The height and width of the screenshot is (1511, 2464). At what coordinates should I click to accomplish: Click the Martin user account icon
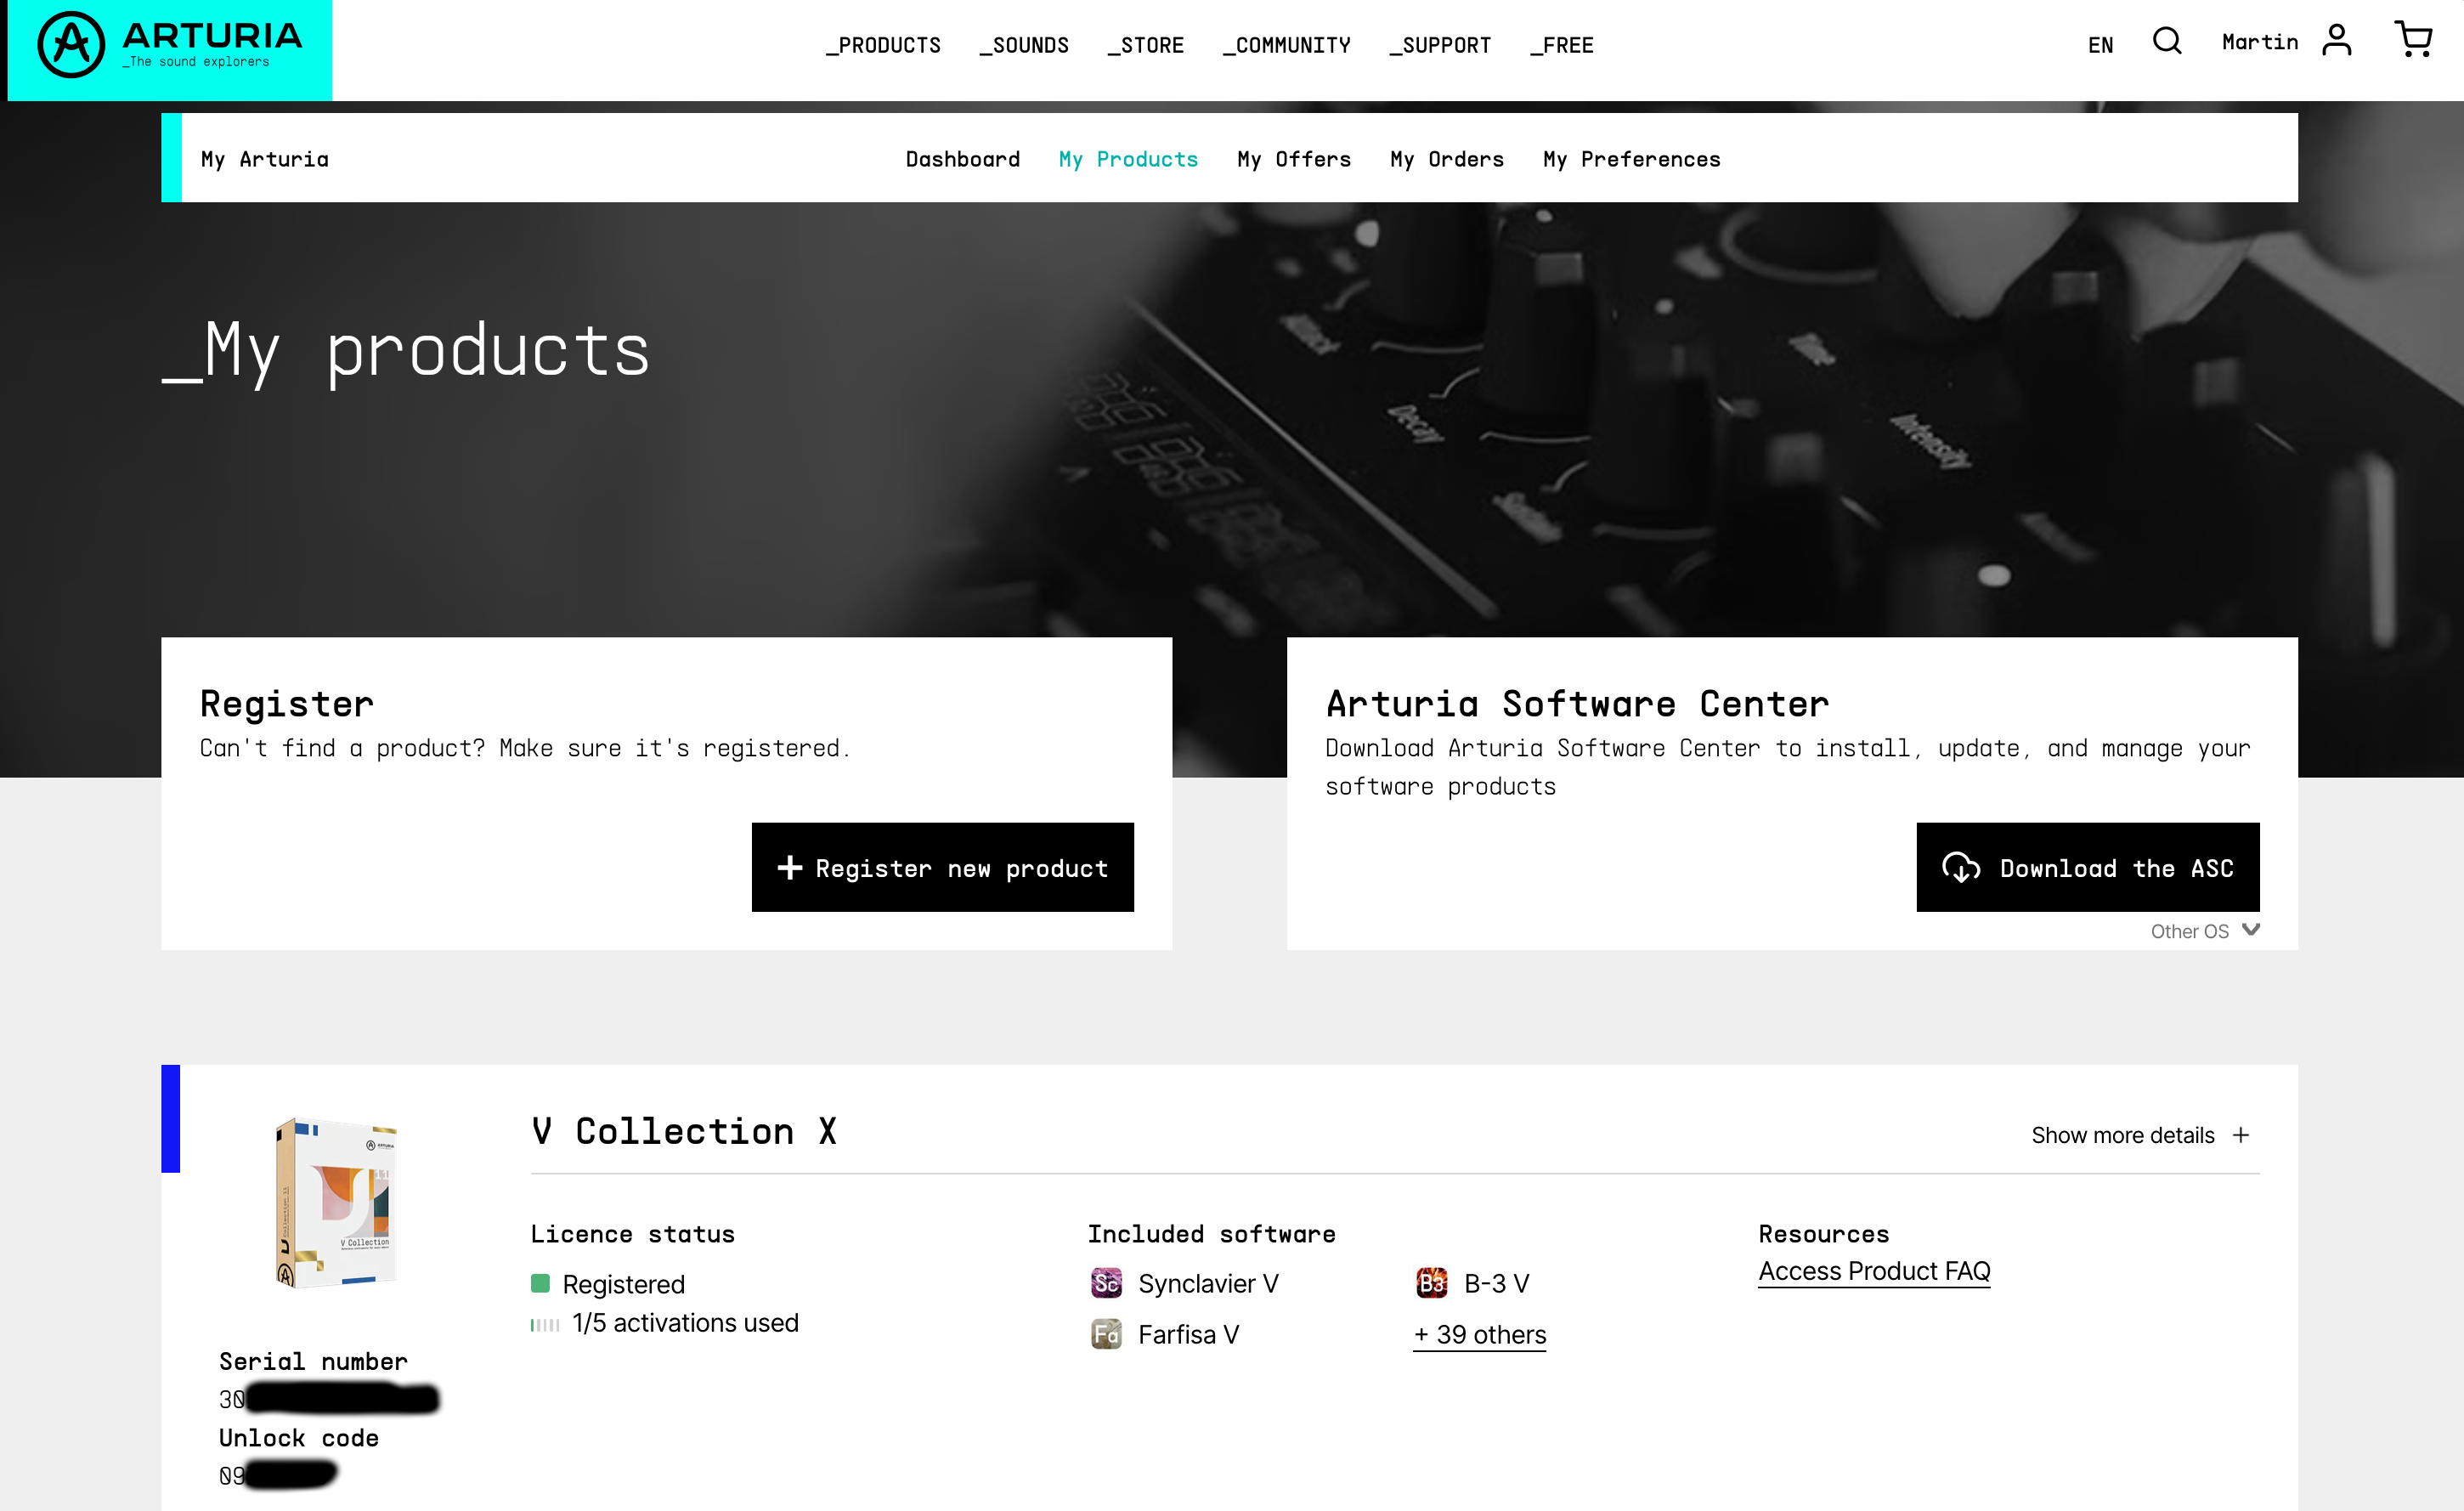2336,41
